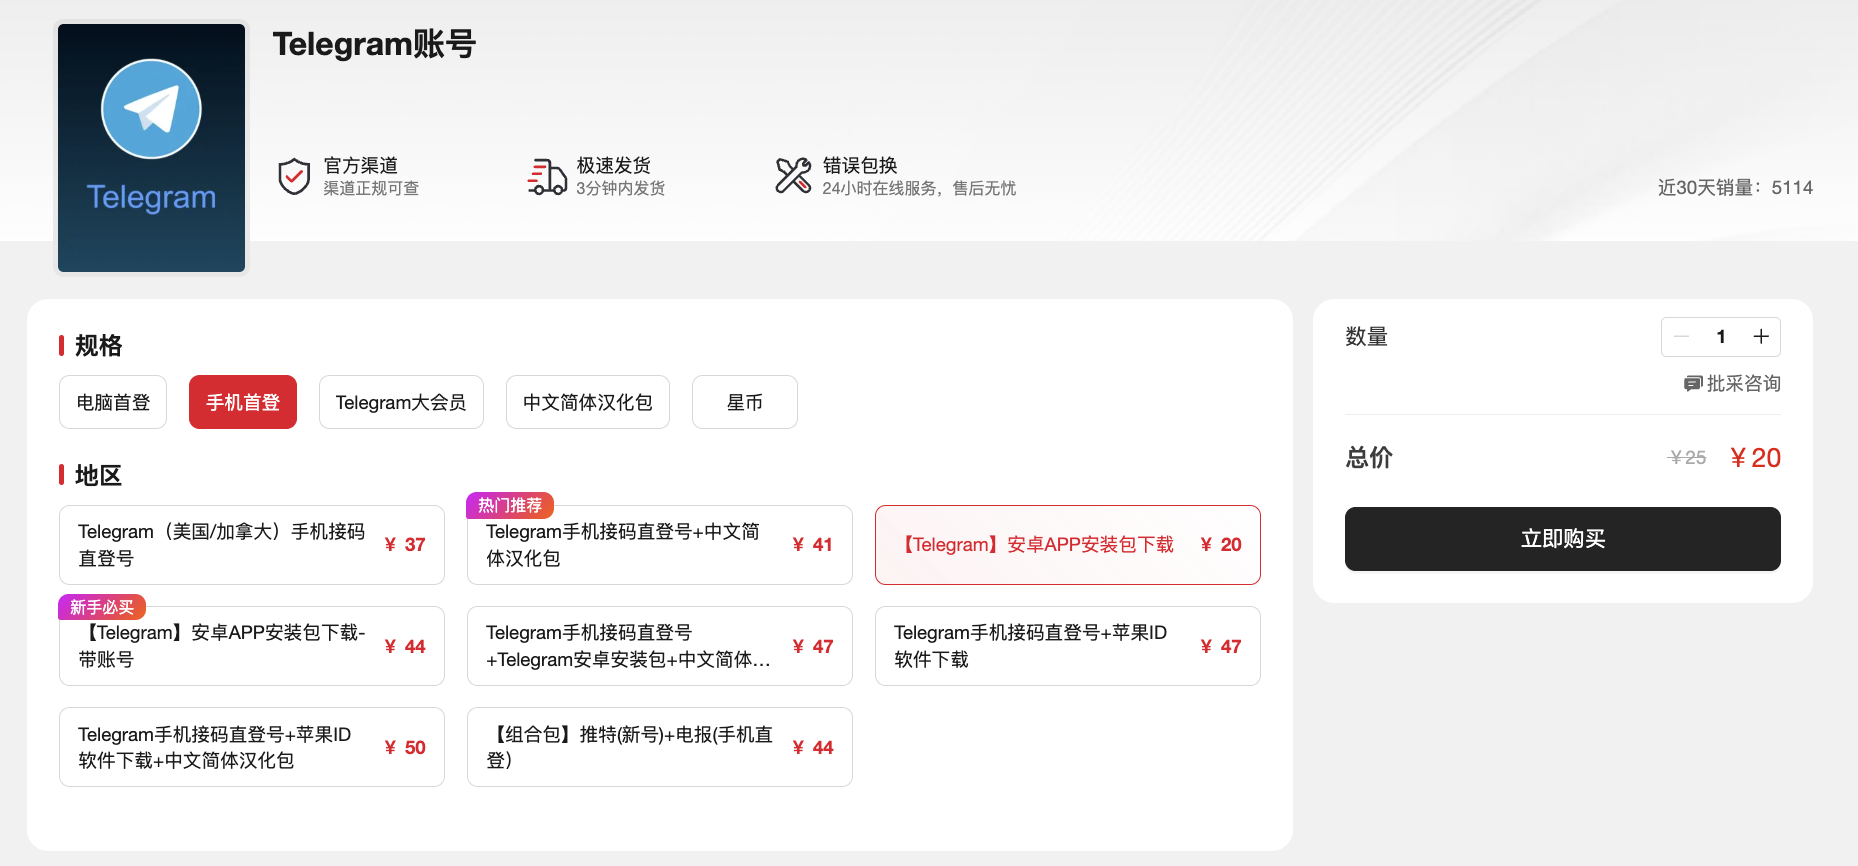Click the fast delivery truck icon
This screenshot has width=1858, height=866.
tap(547, 177)
